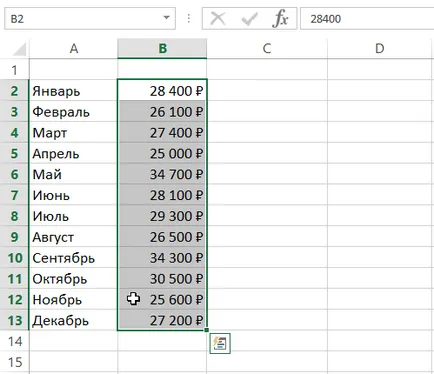Select row 15 header
434x374 pixels.
14,362
